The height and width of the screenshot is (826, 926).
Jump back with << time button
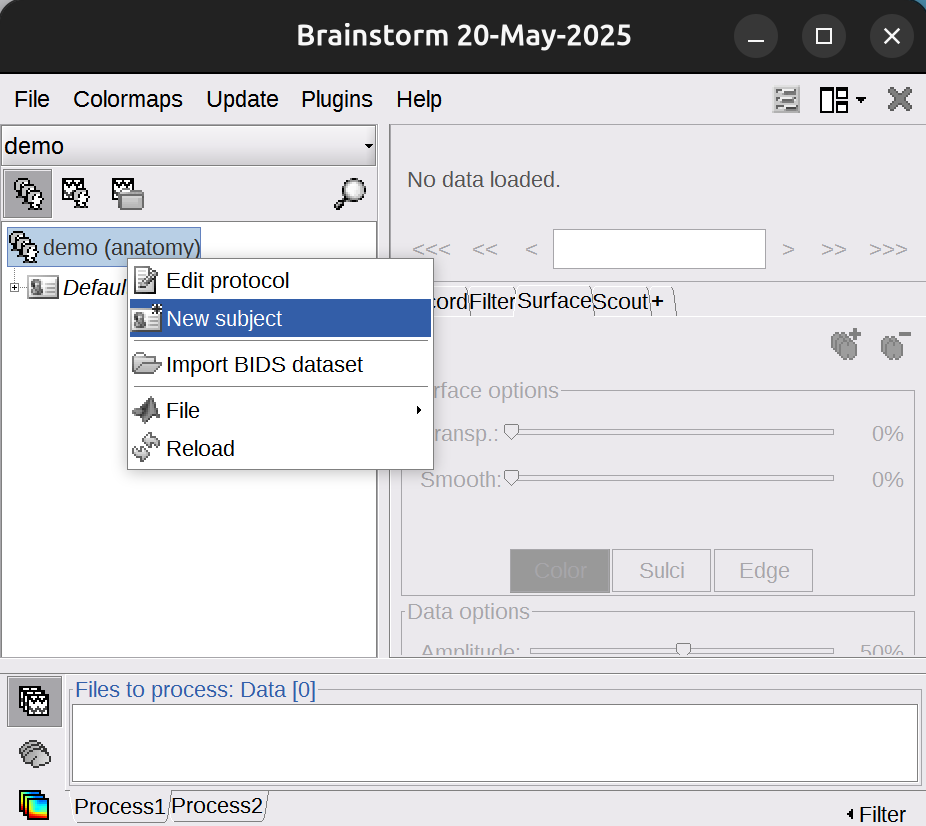(x=485, y=249)
